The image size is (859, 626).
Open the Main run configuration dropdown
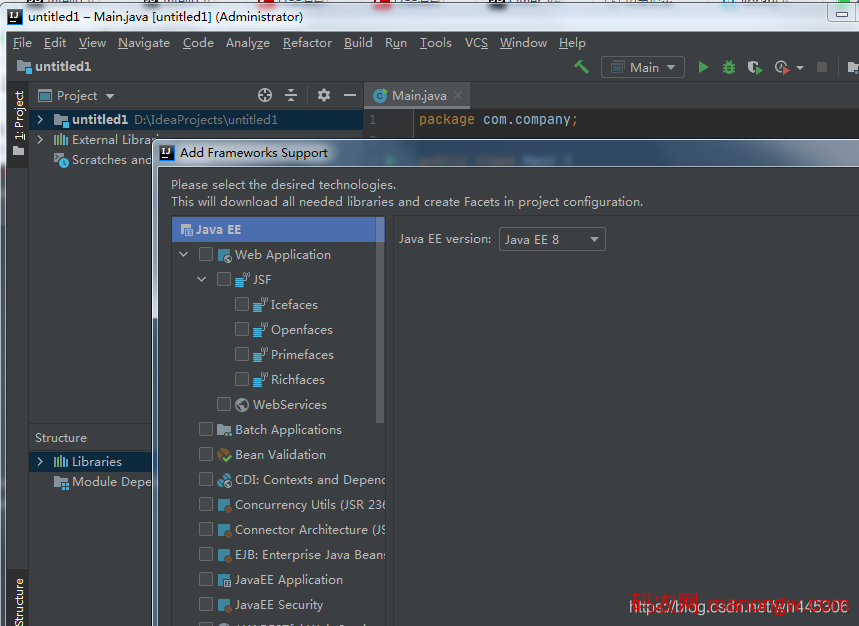tap(642, 67)
